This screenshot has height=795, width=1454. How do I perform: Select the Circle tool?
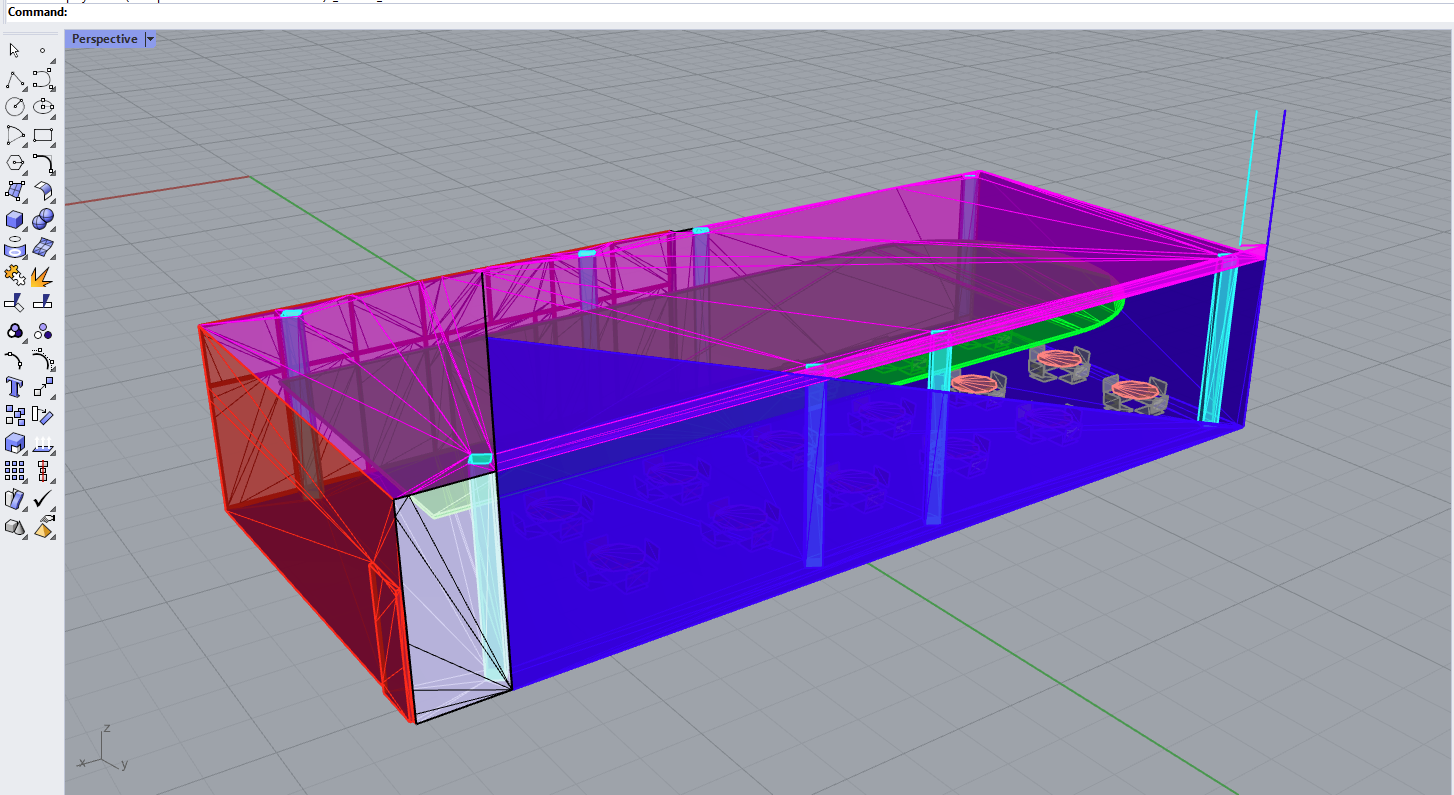15,106
